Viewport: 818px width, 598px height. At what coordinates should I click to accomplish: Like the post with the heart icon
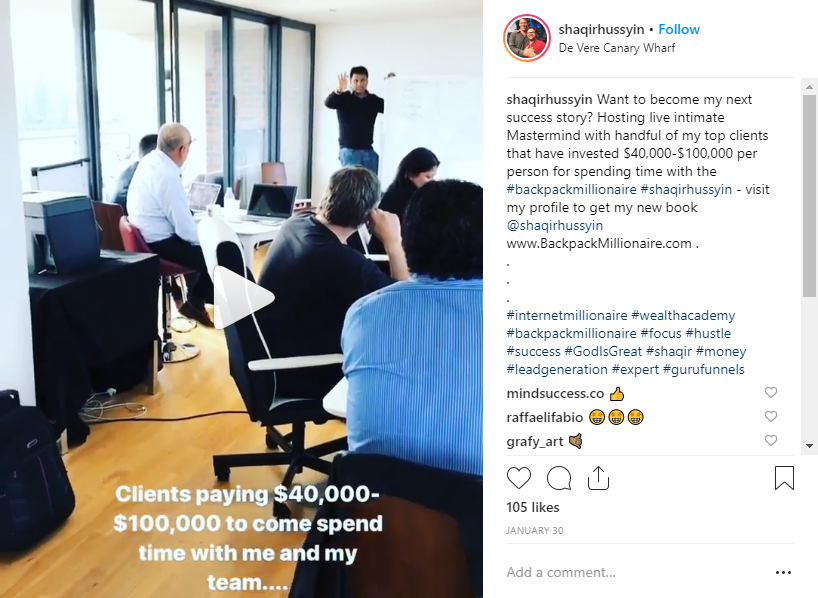pos(519,479)
